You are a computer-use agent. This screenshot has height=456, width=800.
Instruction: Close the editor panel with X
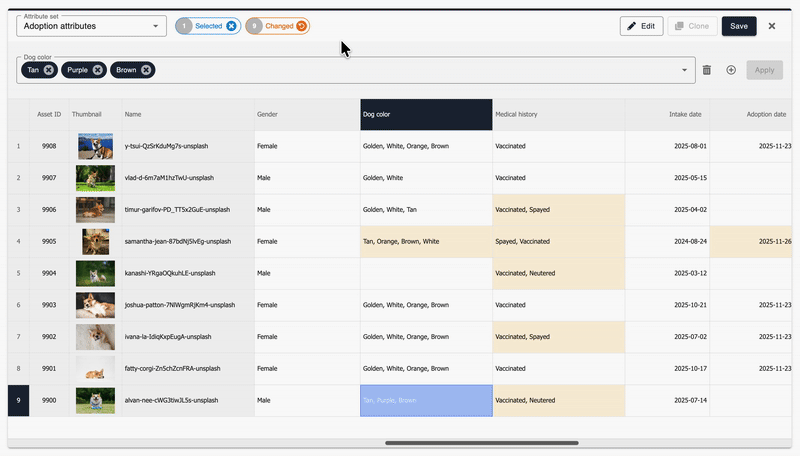point(772,26)
